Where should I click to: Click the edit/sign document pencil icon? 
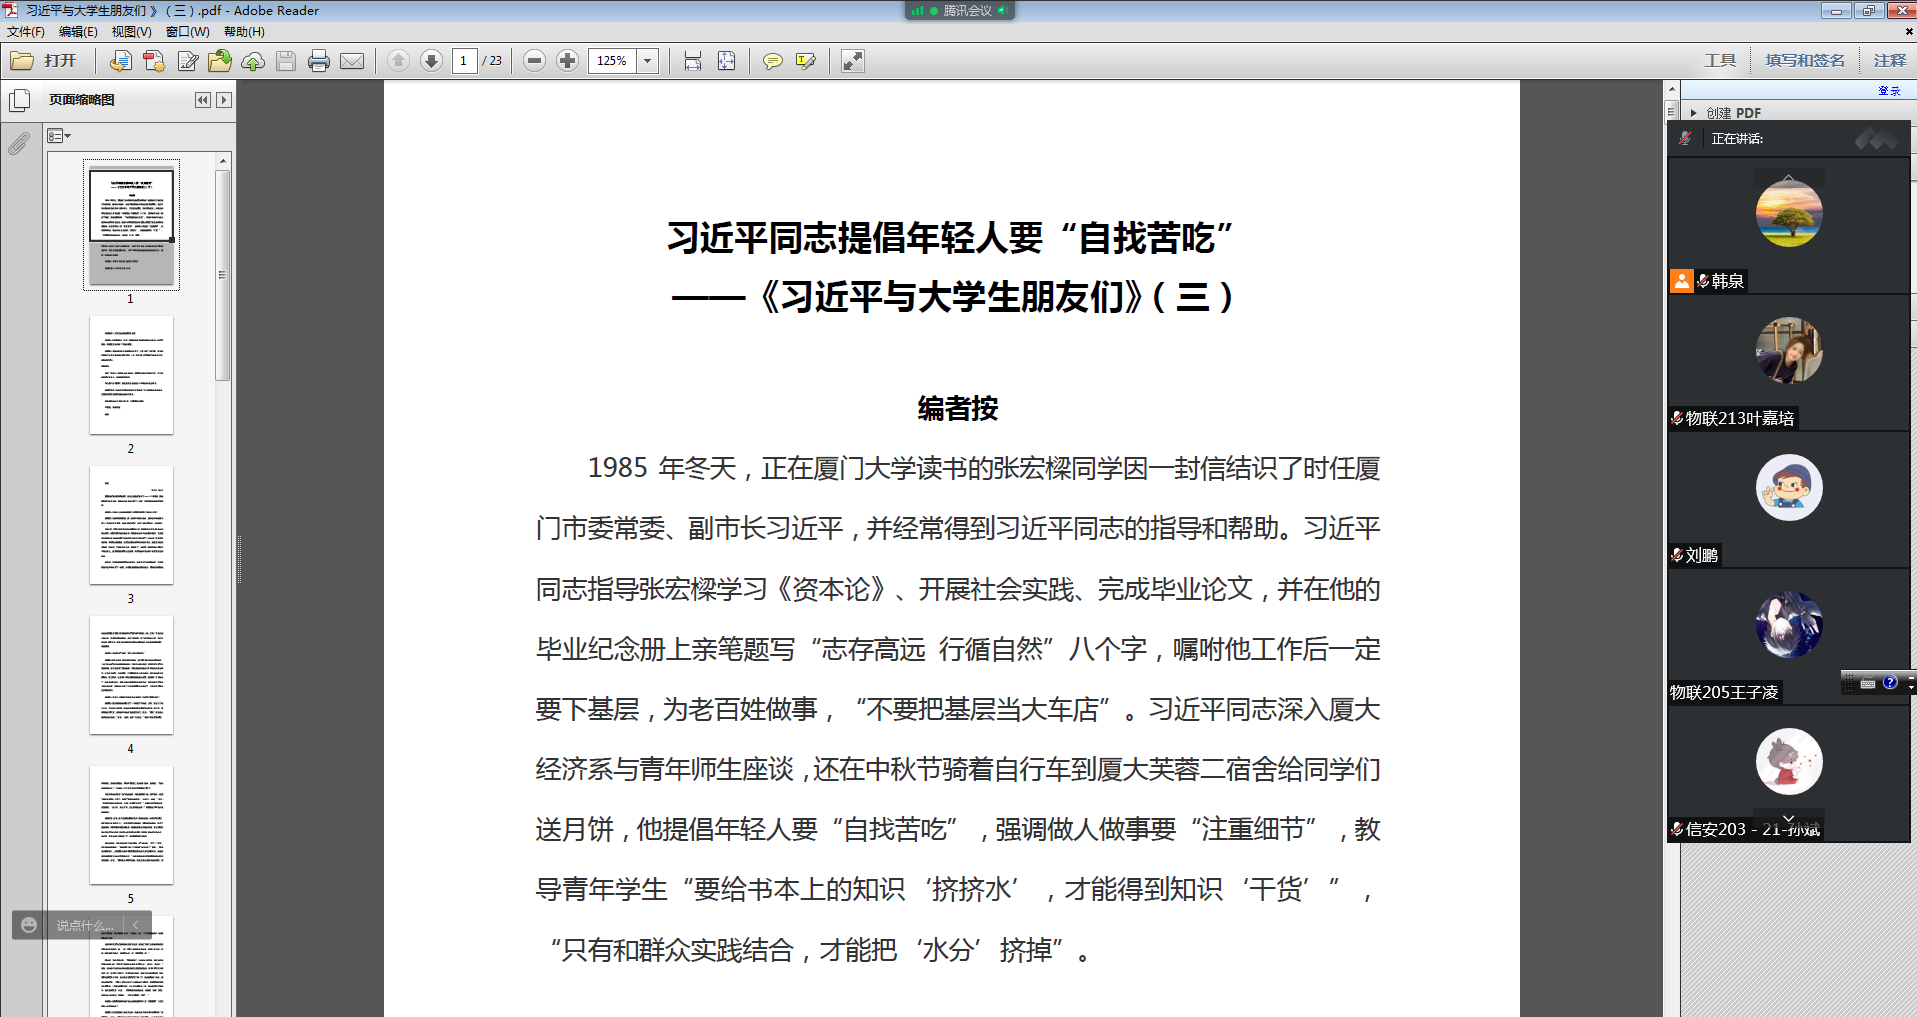[187, 61]
